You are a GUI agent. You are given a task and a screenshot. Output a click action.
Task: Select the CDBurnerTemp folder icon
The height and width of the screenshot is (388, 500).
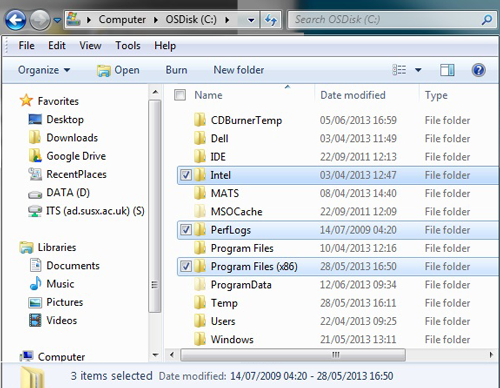(200, 120)
